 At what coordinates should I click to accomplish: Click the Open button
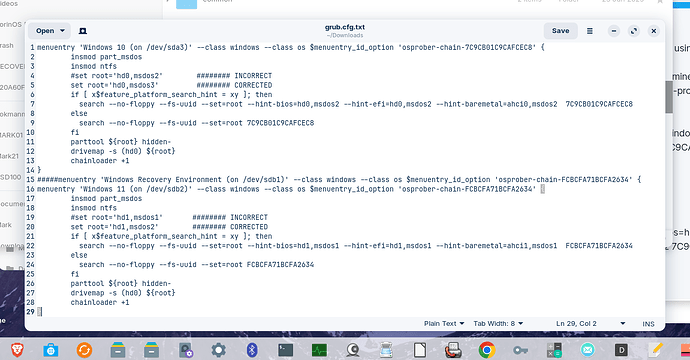coord(45,31)
